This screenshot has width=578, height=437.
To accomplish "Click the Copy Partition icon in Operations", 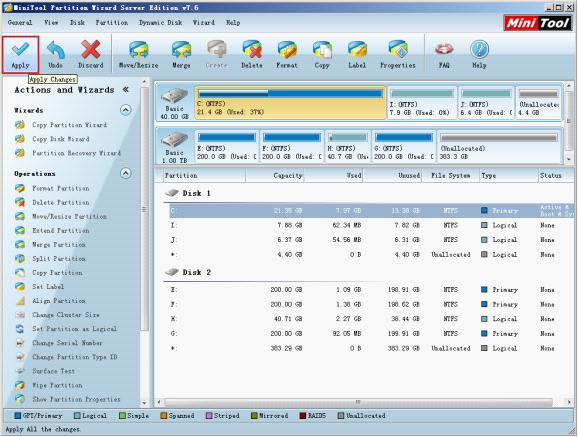I will [20, 273].
